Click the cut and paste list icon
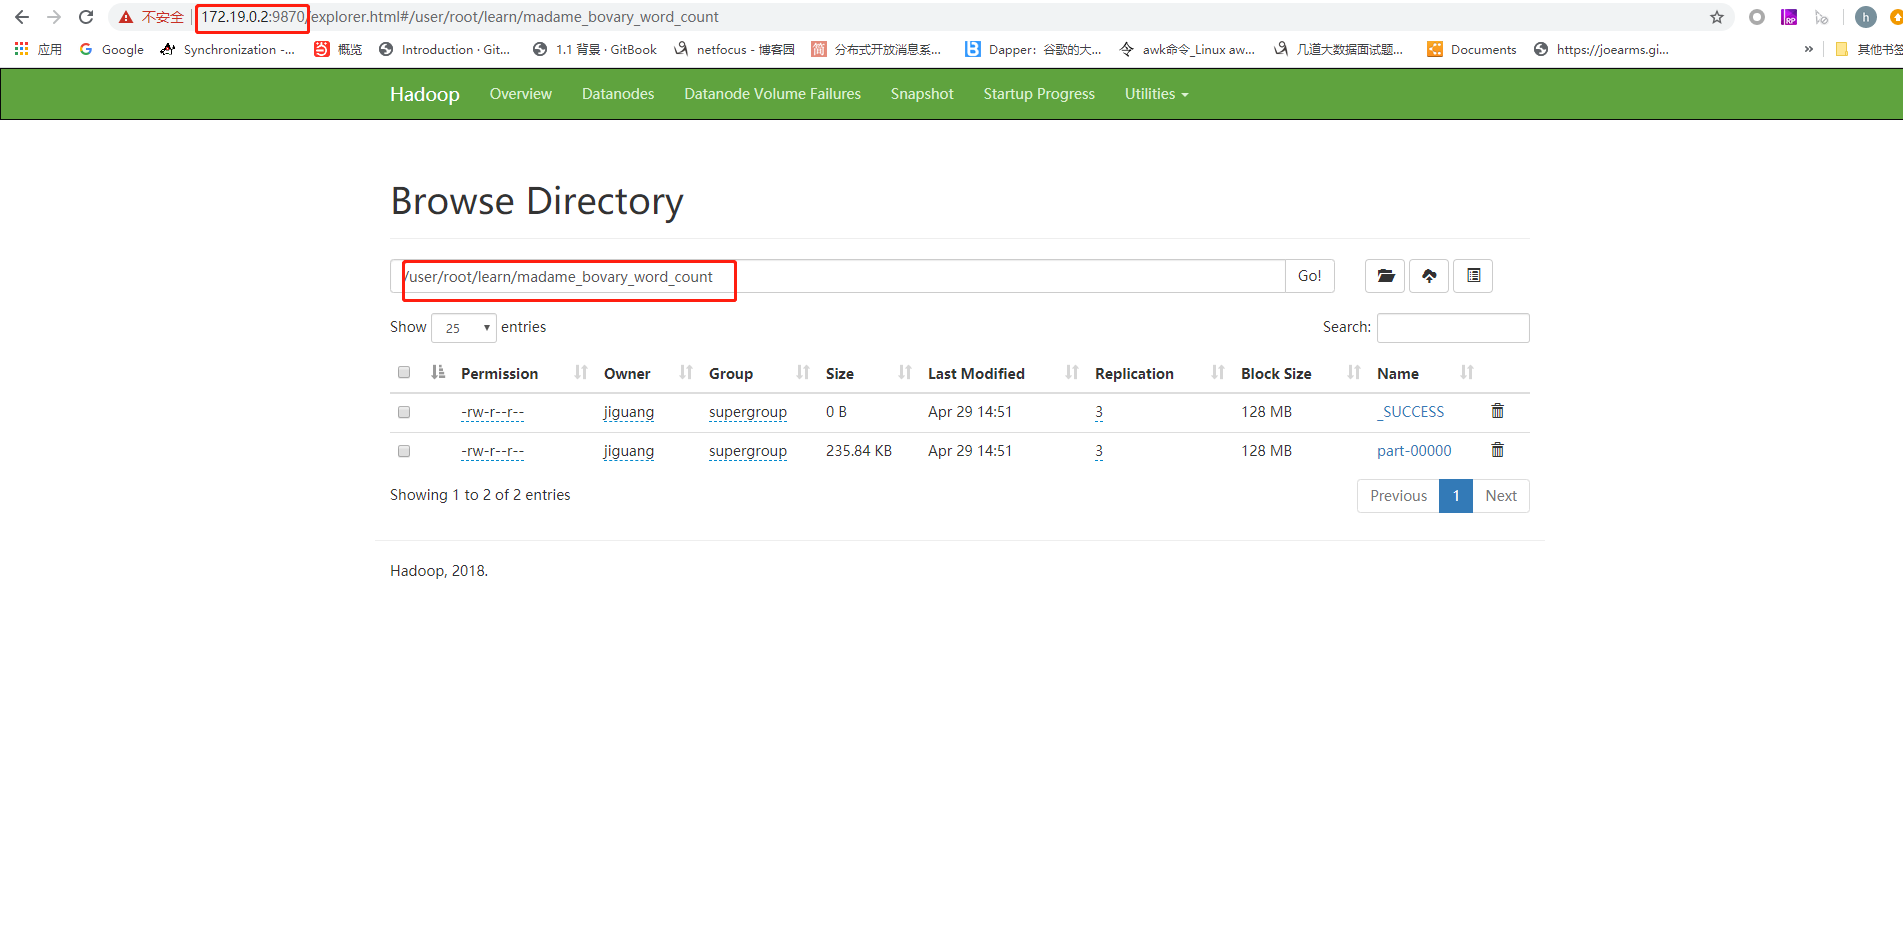Image resolution: width=1903 pixels, height=933 pixels. point(1473,276)
